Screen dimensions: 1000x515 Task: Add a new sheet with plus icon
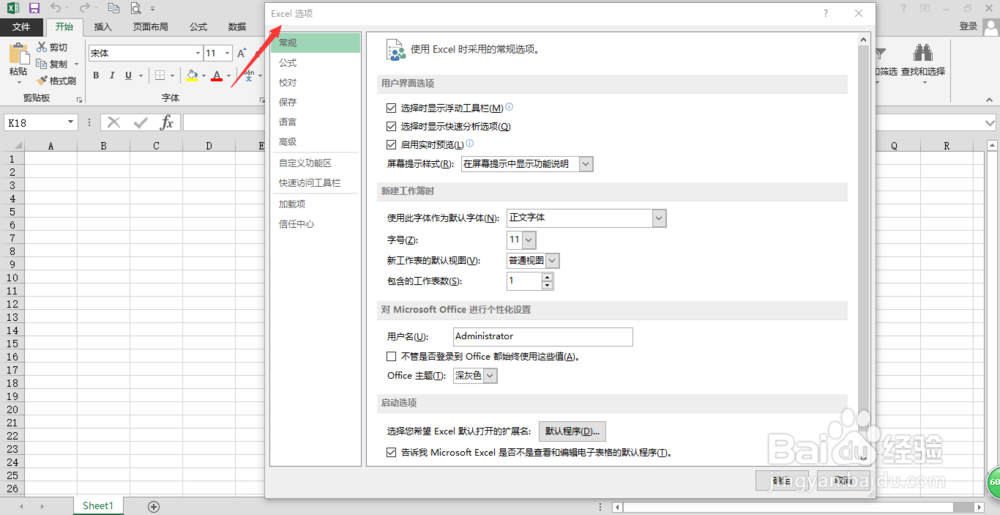(x=153, y=507)
